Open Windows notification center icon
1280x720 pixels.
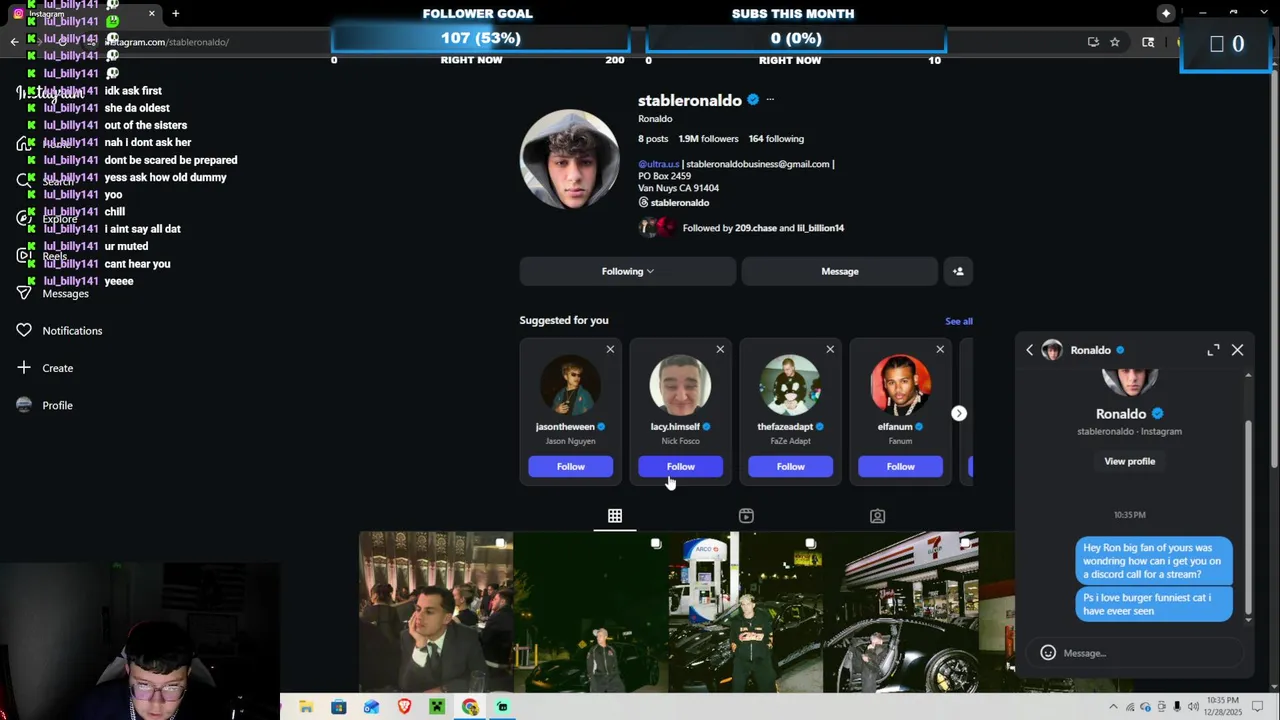point(1258,707)
